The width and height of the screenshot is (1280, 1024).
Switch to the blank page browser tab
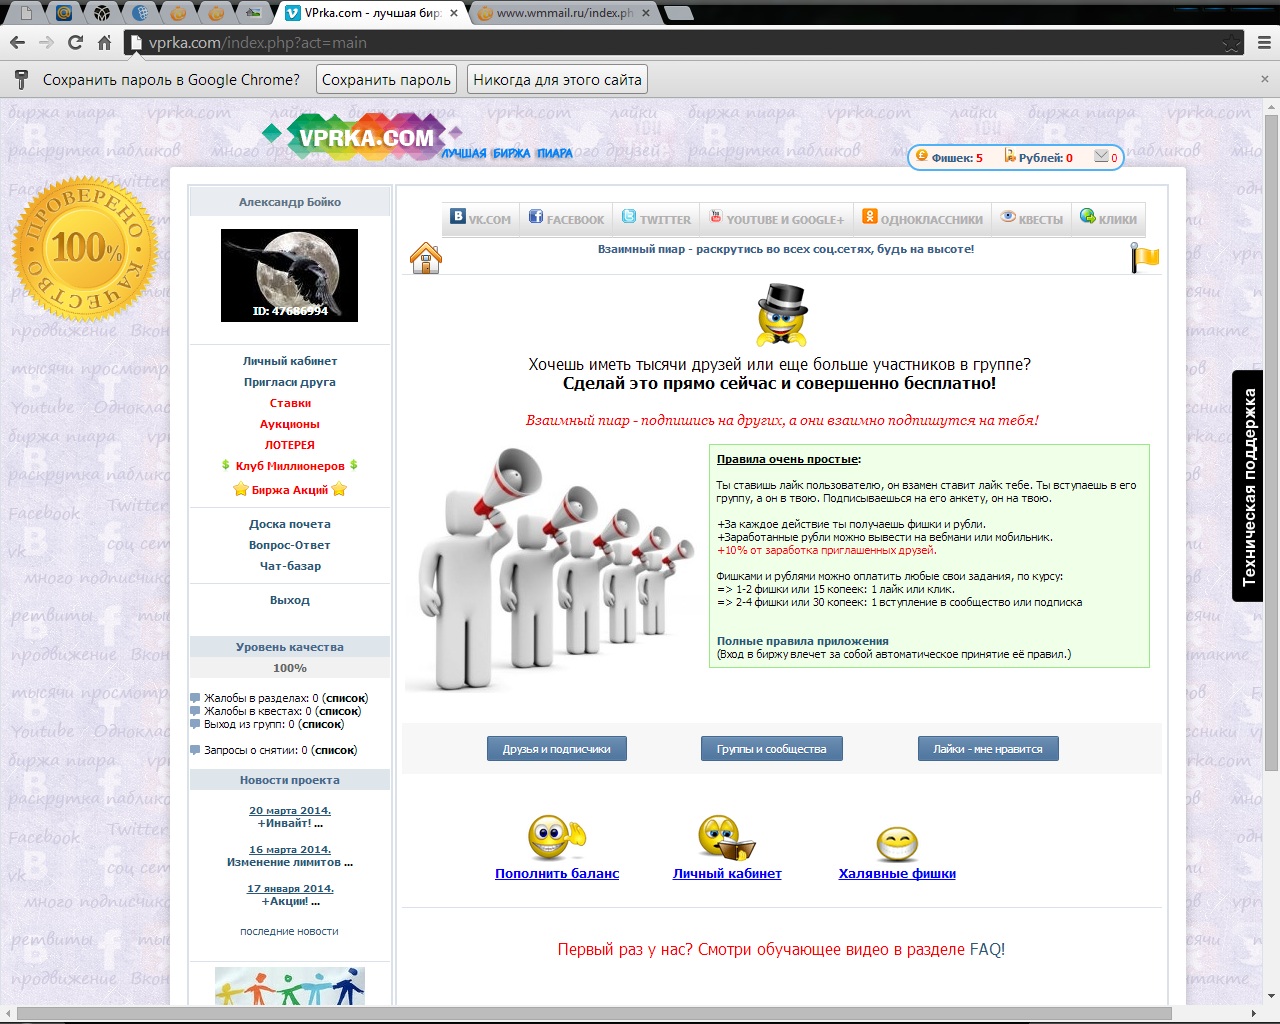point(26,13)
